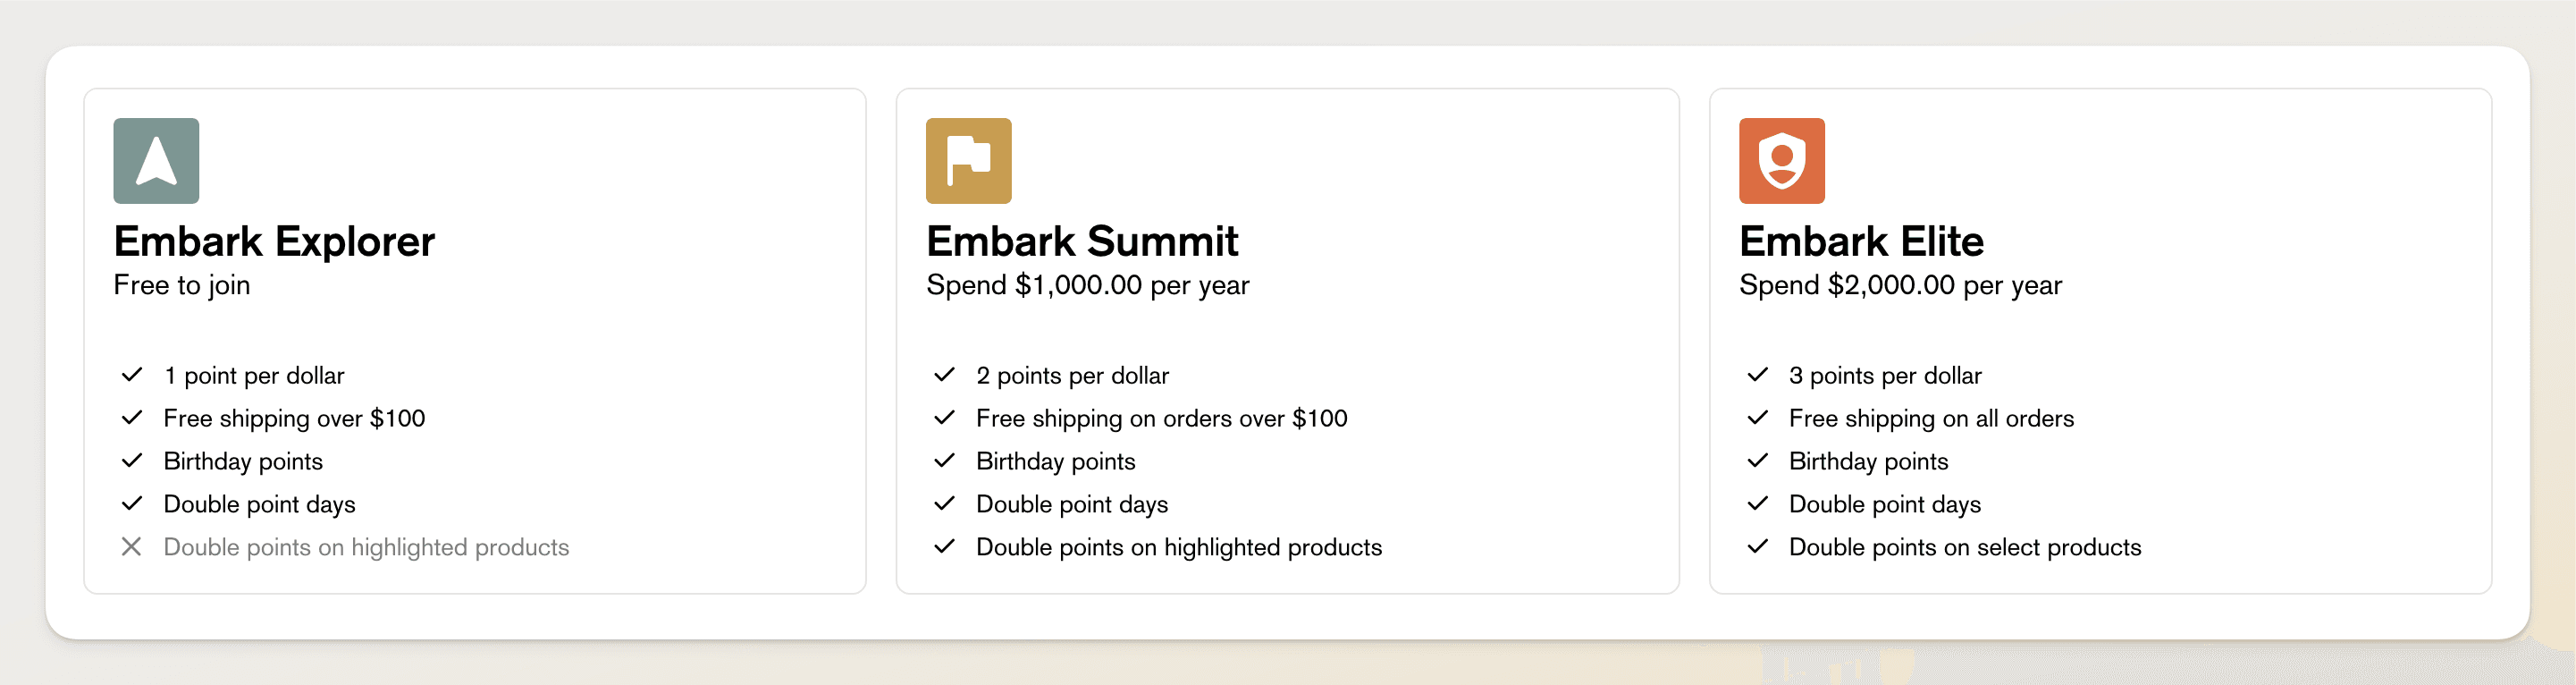Select the Embark Explorer heading
The width and height of the screenshot is (2576, 685).
click(274, 241)
